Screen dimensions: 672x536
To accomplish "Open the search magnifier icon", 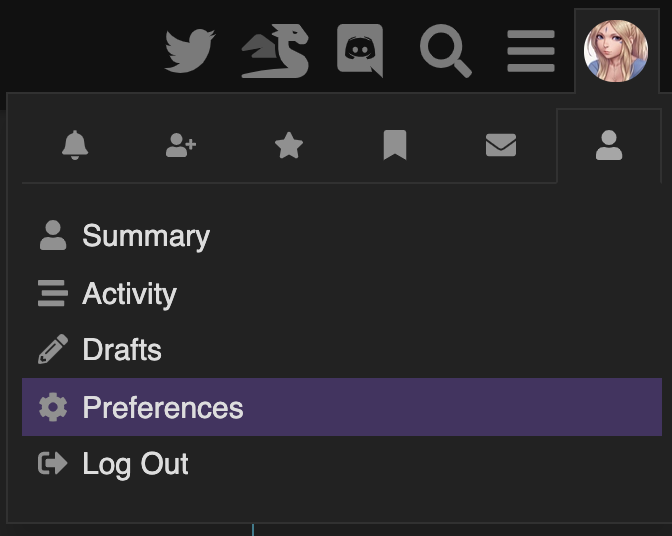I will tap(445, 50).
